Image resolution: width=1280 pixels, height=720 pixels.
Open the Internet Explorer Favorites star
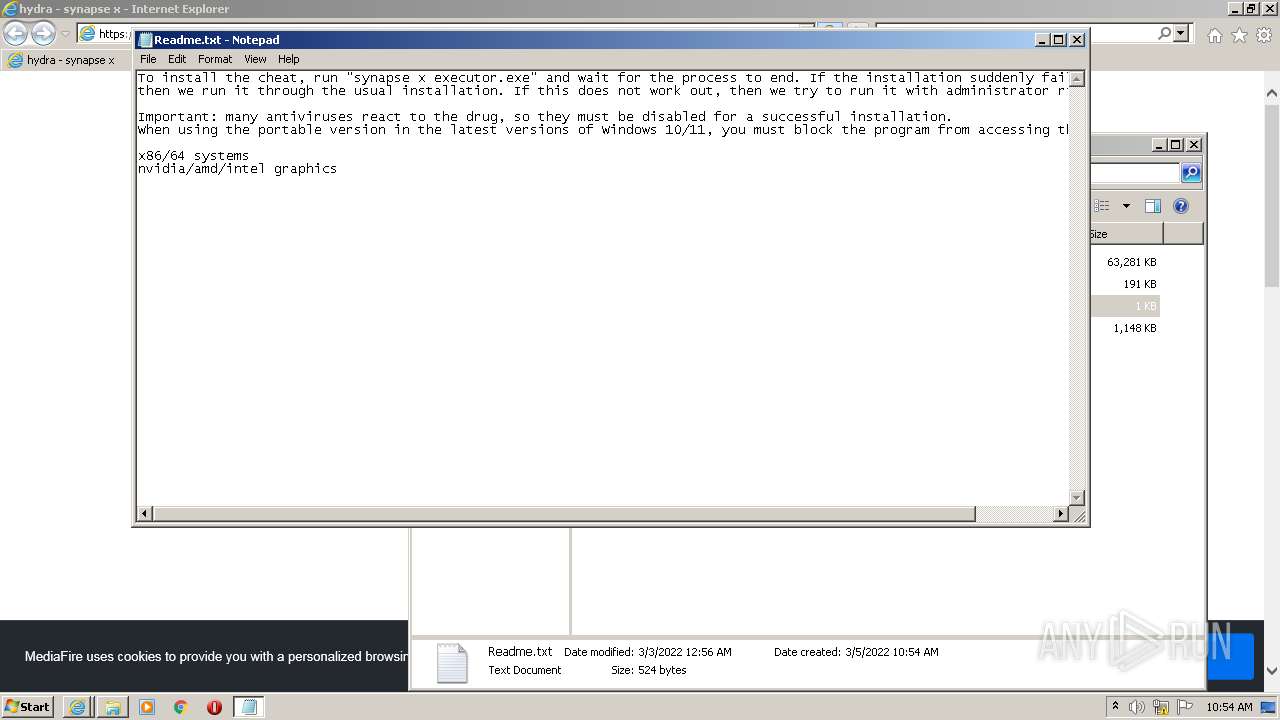click(x=1239, y=35)
